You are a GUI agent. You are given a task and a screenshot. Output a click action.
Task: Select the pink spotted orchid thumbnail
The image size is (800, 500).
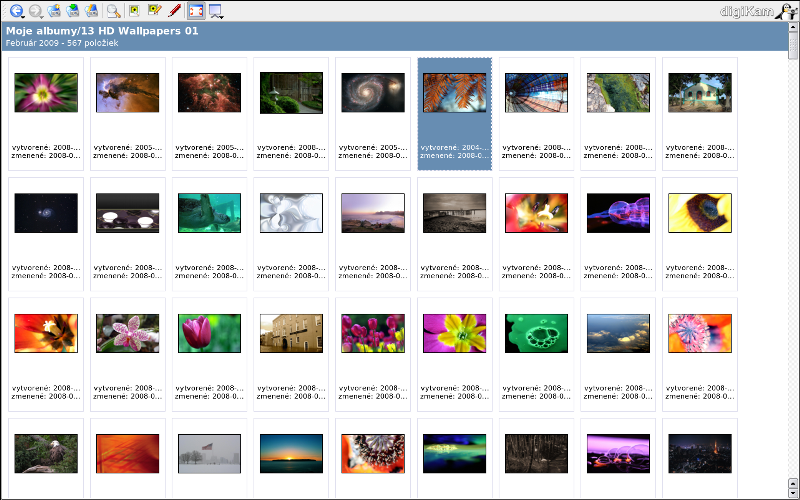click(x=128, y=333)
